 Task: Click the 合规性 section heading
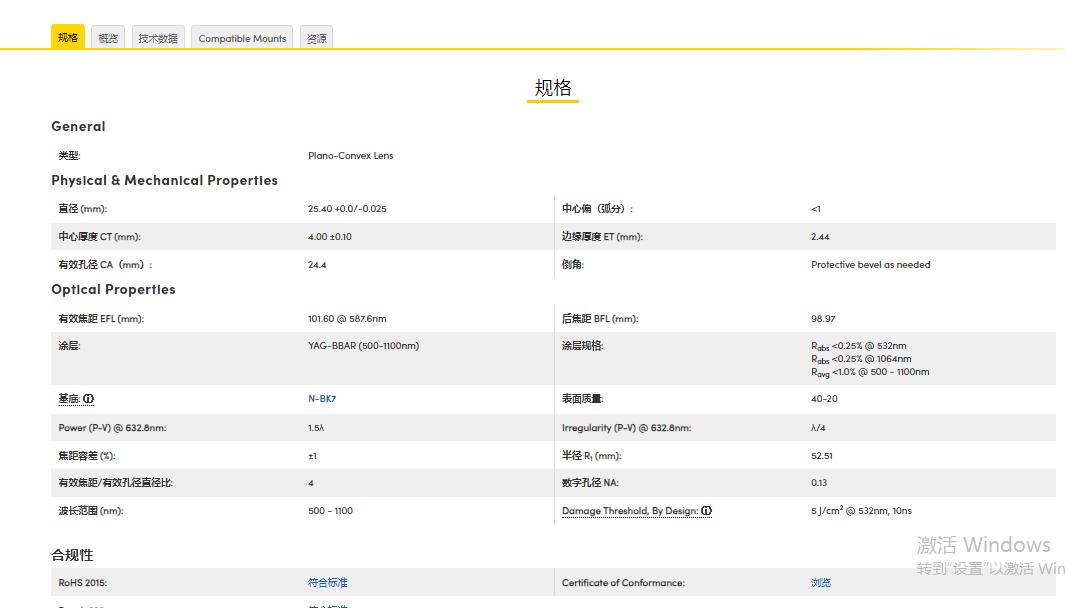(x=72, y=555)
